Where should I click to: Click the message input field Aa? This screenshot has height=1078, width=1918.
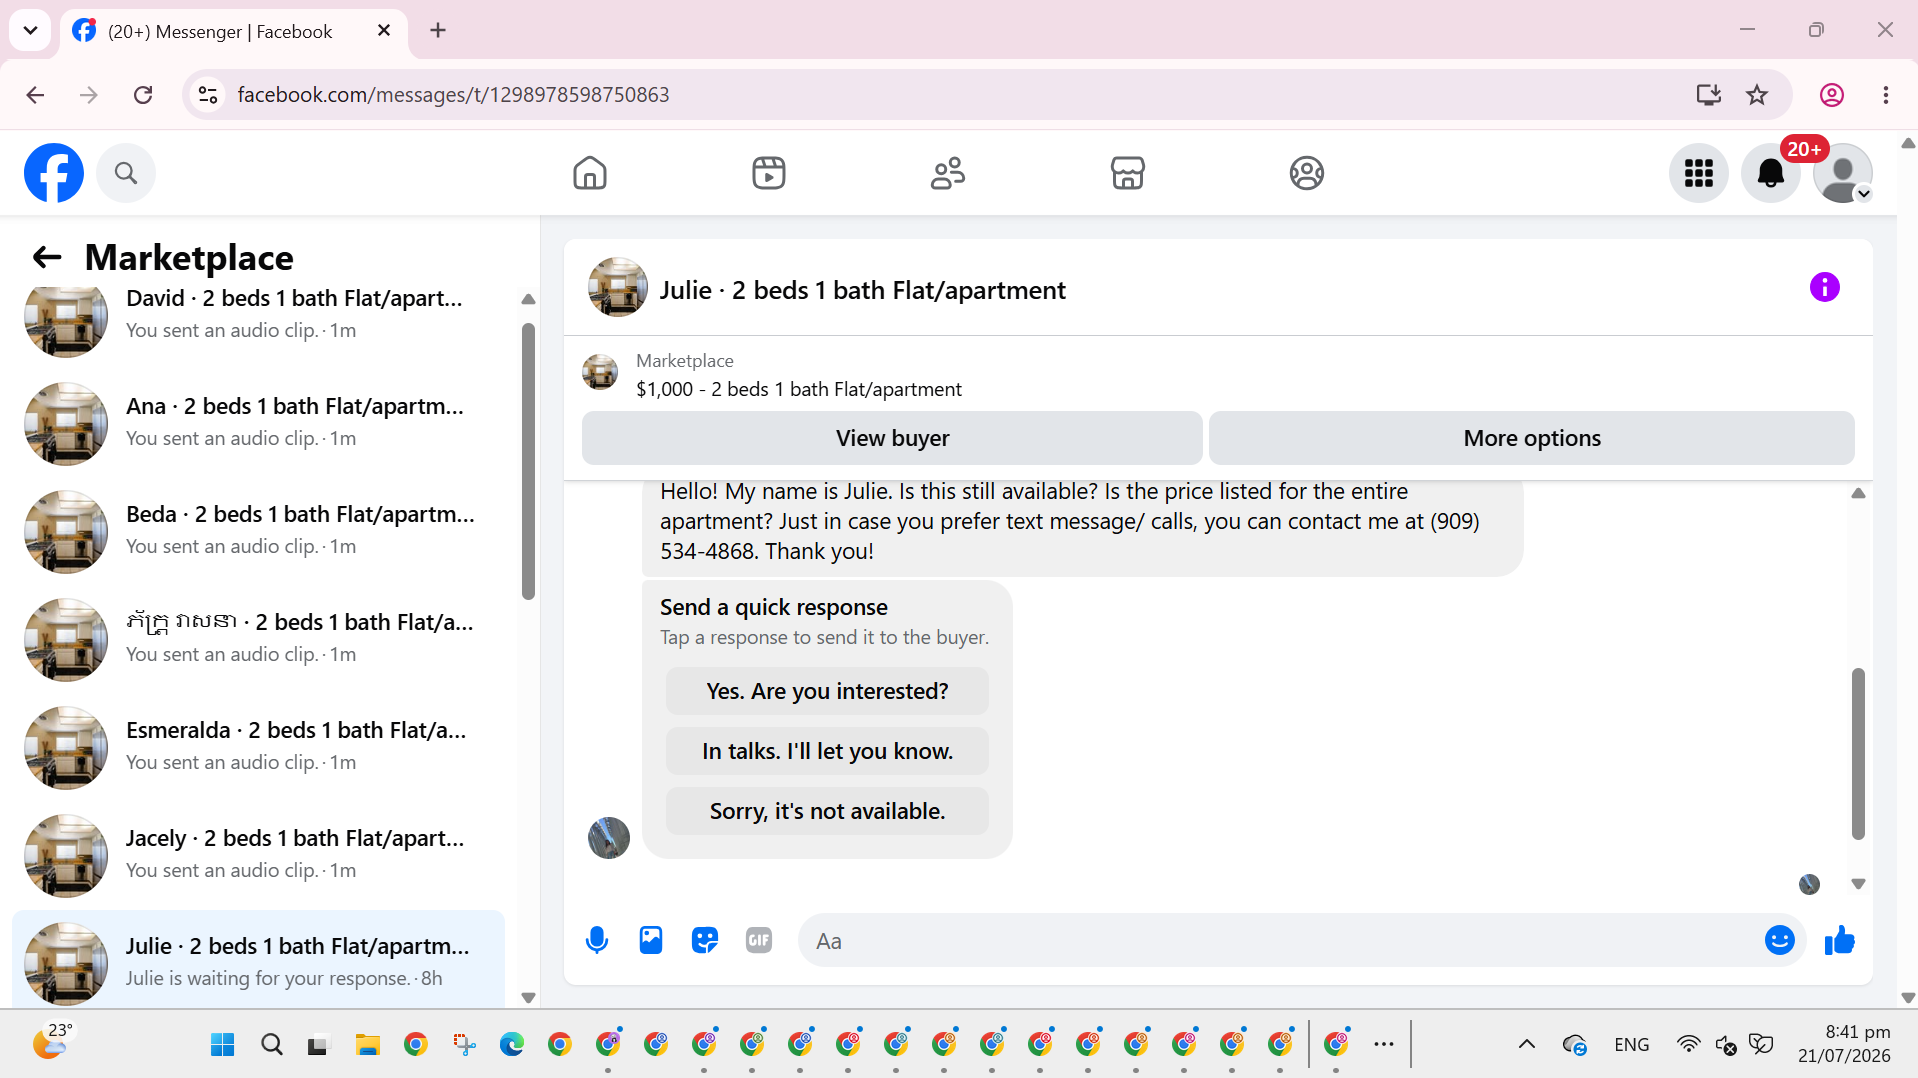[x=1280, y=940]
